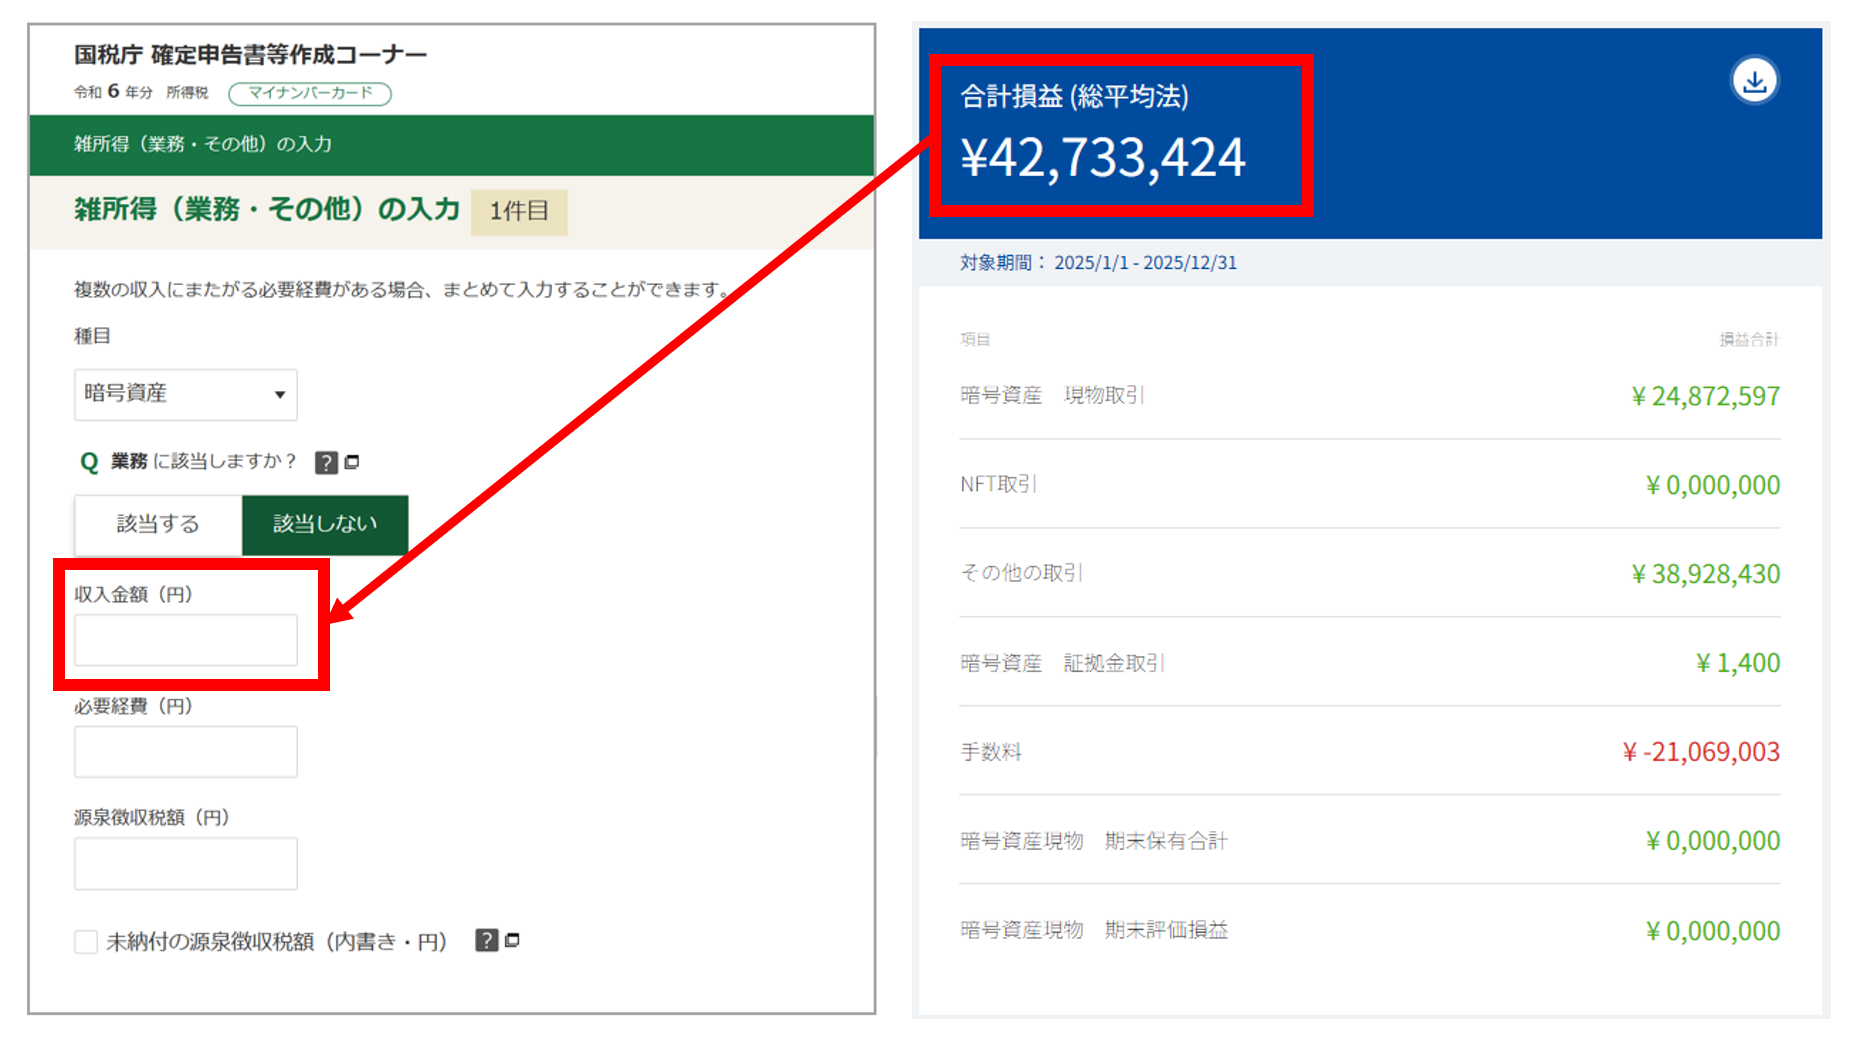The width and height of the screenshot is (1854, 1037).
Task: Select the 該当しない option
Action: pos(324,524)
